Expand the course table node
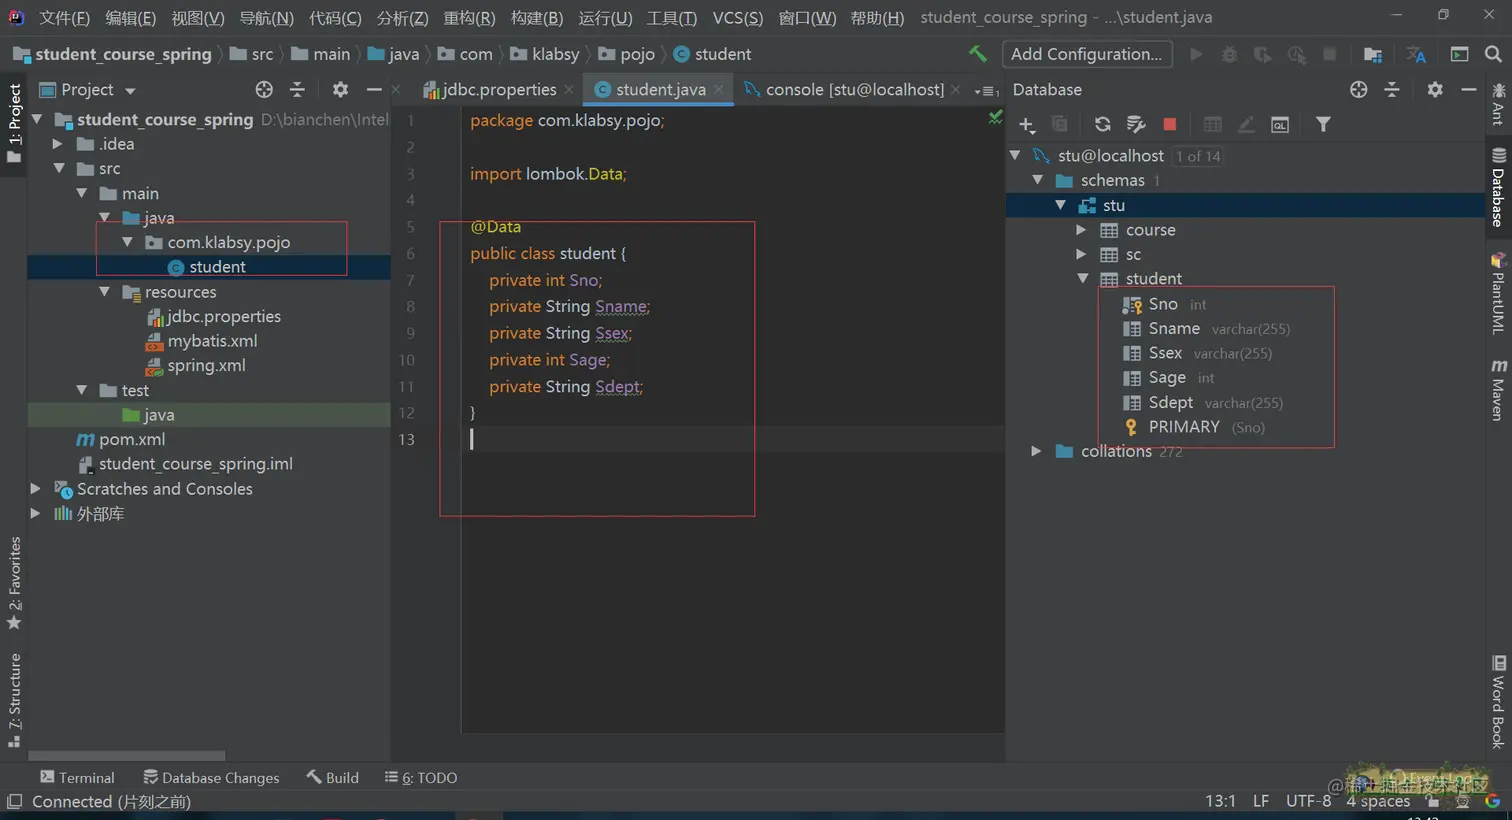This screenshot has width=1512, height=820. coord(1081,229)
